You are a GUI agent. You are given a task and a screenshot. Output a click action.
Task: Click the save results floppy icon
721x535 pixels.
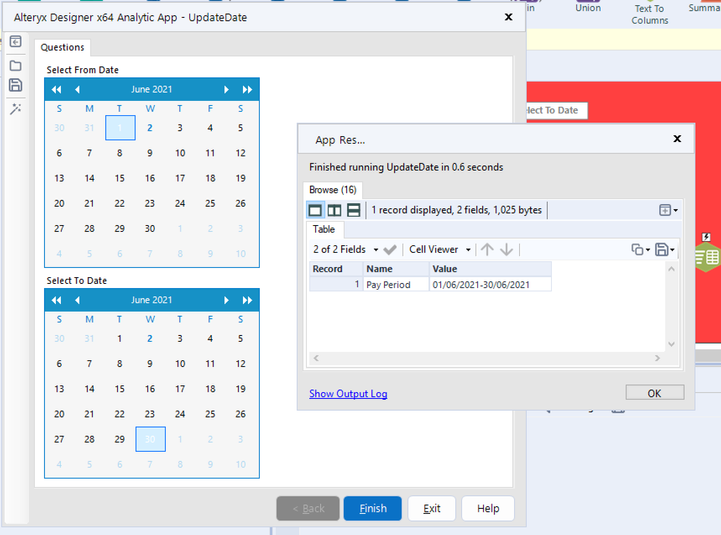662,249
